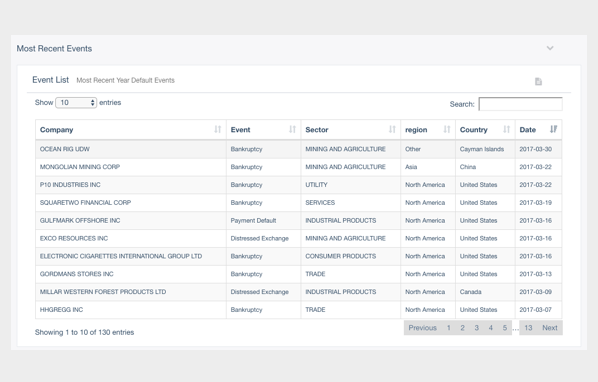
Task: Go to page 2 of results
Action: pos(462,327)
